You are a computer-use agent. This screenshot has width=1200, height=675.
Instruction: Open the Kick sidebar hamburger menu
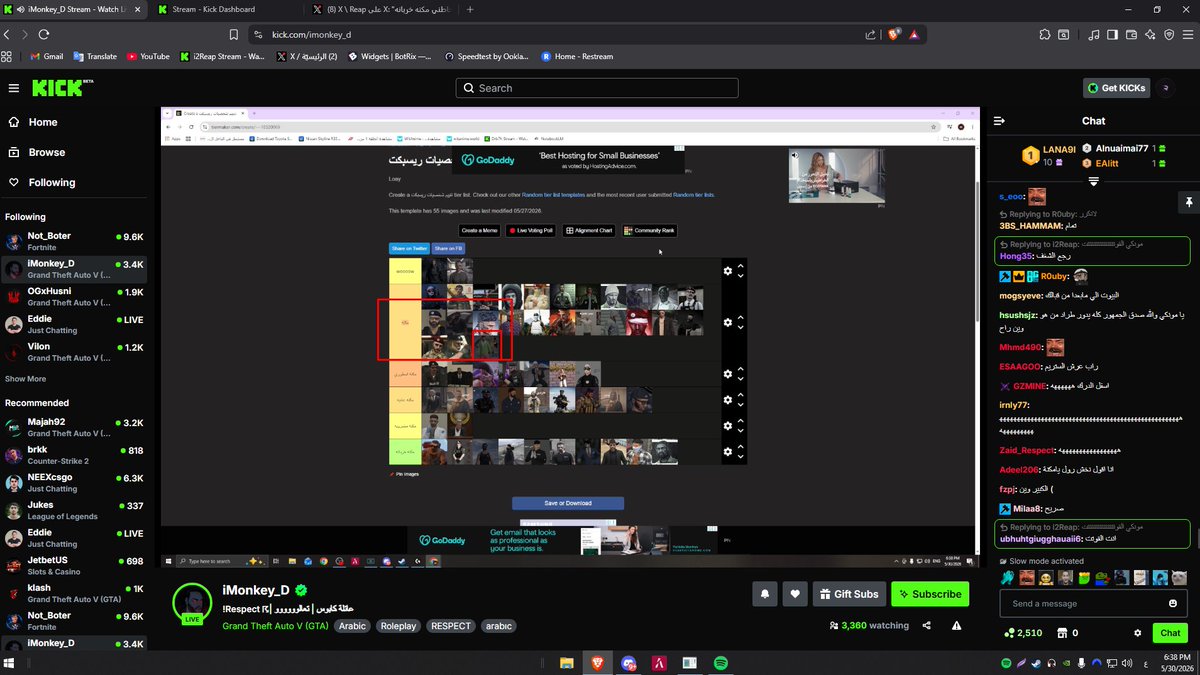14,88
